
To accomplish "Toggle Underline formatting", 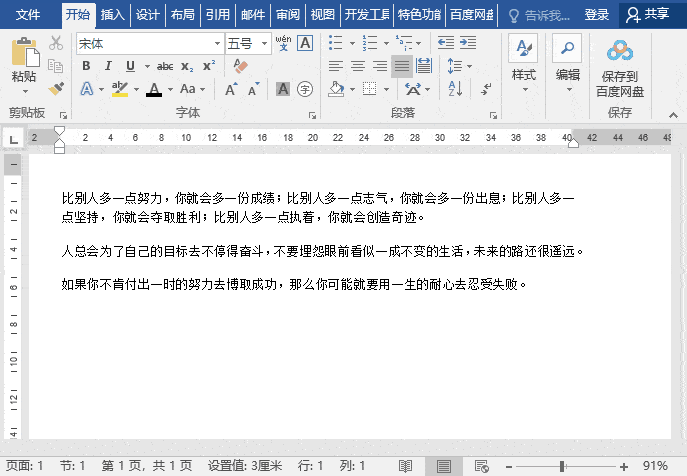I will 130,66.
